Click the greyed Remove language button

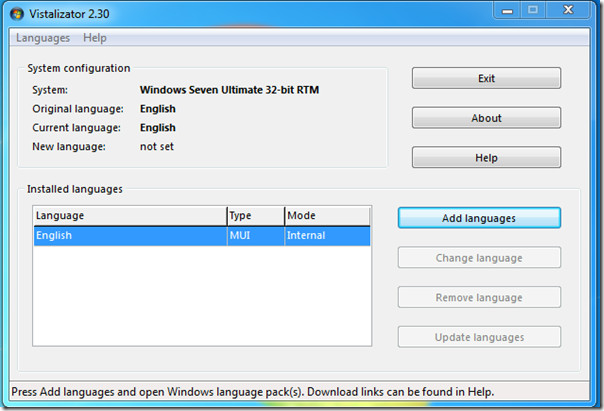pos(479,297)
